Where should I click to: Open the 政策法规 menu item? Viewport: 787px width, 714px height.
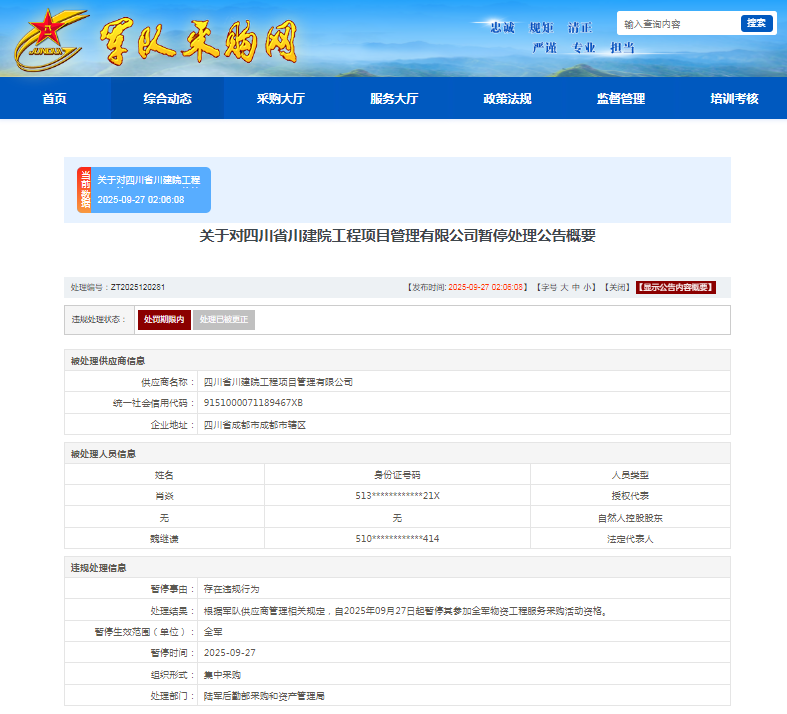click(x=507, y=99)
